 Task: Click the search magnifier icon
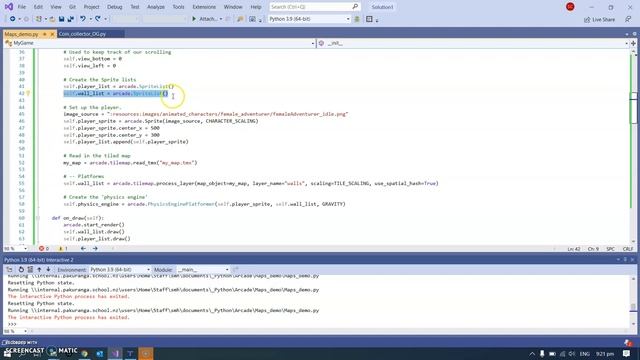point(355,7)
